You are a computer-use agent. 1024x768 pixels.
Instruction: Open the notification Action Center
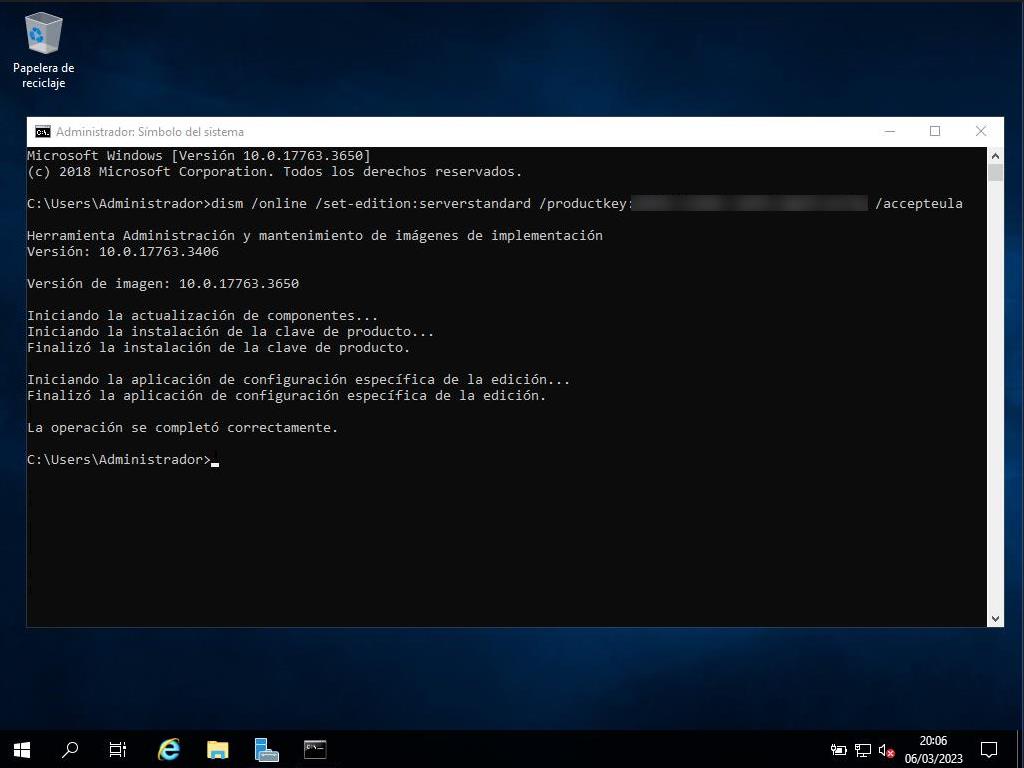click(x=989, y=749)
